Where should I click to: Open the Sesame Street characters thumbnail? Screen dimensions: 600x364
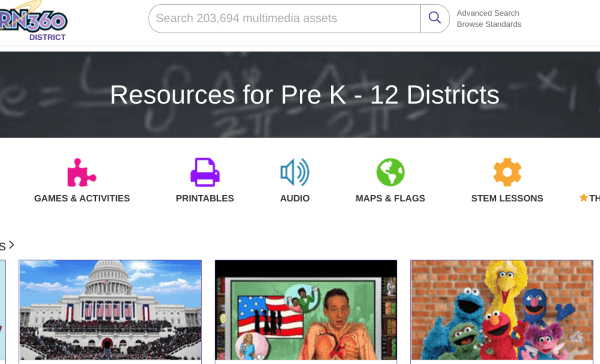tap(502, 310)
